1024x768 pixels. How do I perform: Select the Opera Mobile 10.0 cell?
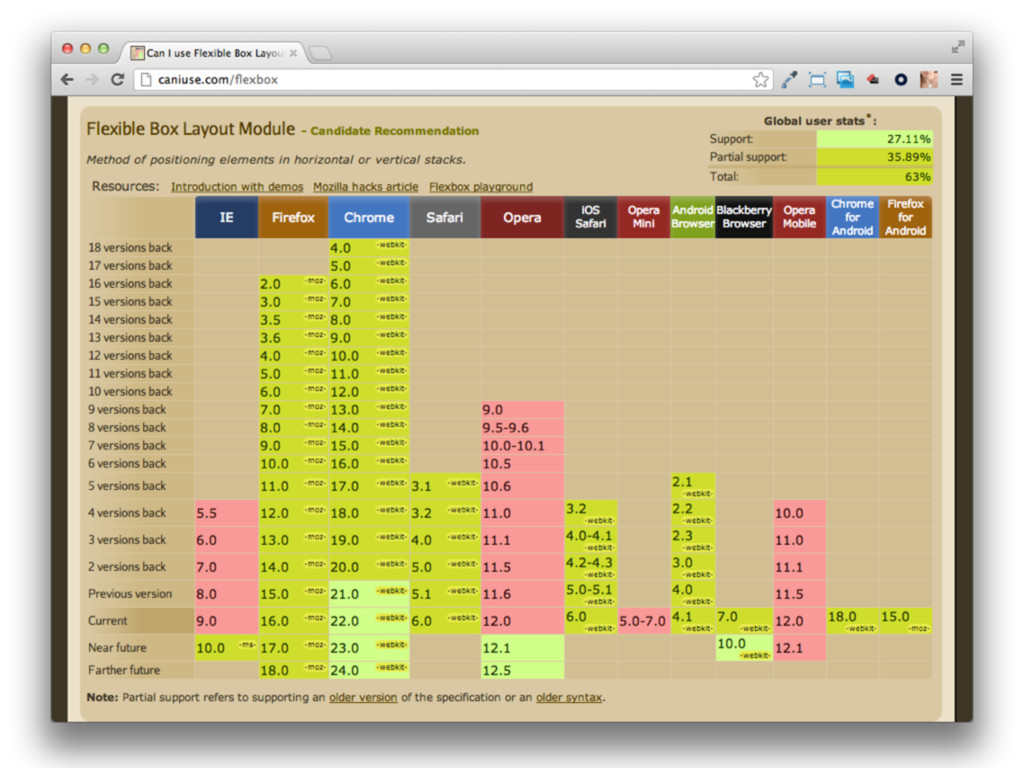tap(799, 513)
